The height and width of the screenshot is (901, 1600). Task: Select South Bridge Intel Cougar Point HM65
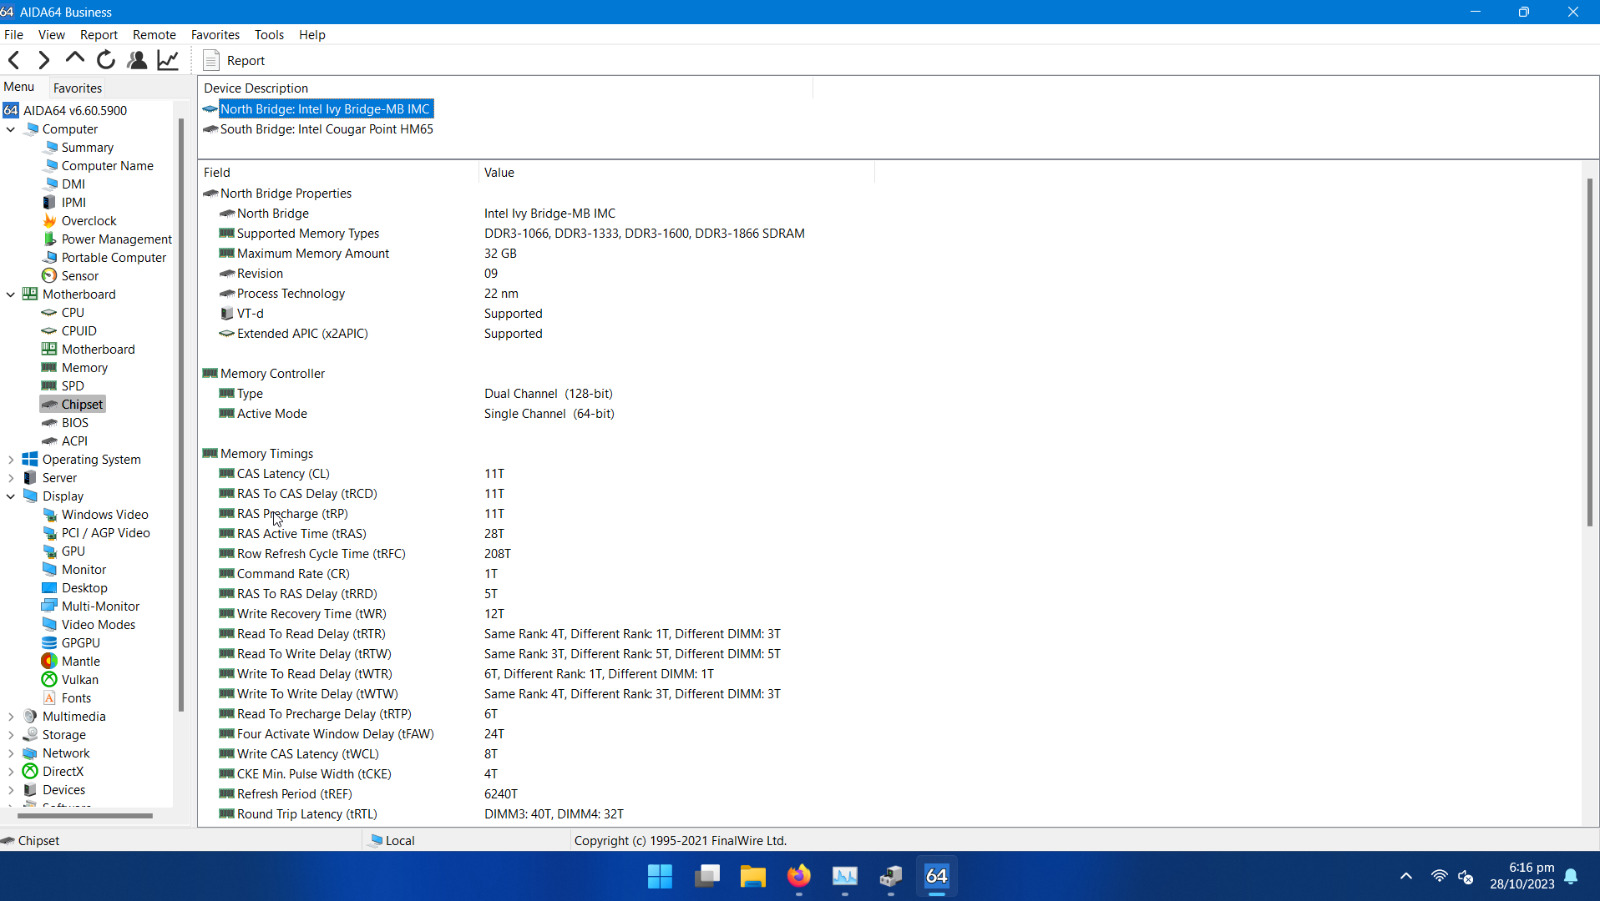tap(326, 129)
